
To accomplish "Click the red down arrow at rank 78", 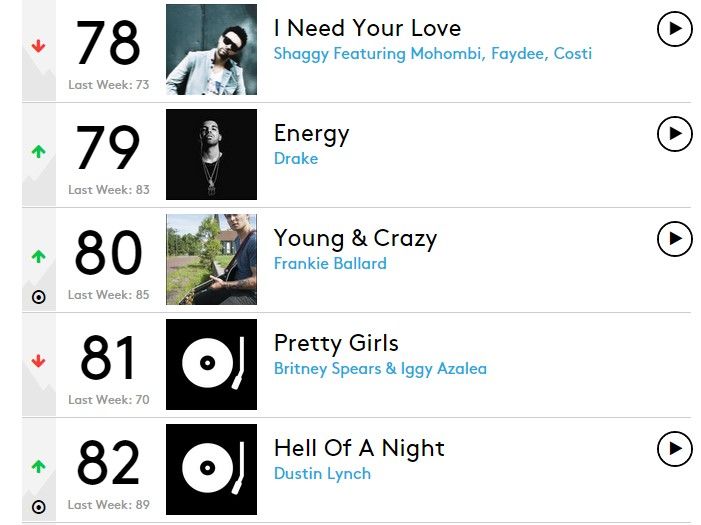I will [39, 47].
